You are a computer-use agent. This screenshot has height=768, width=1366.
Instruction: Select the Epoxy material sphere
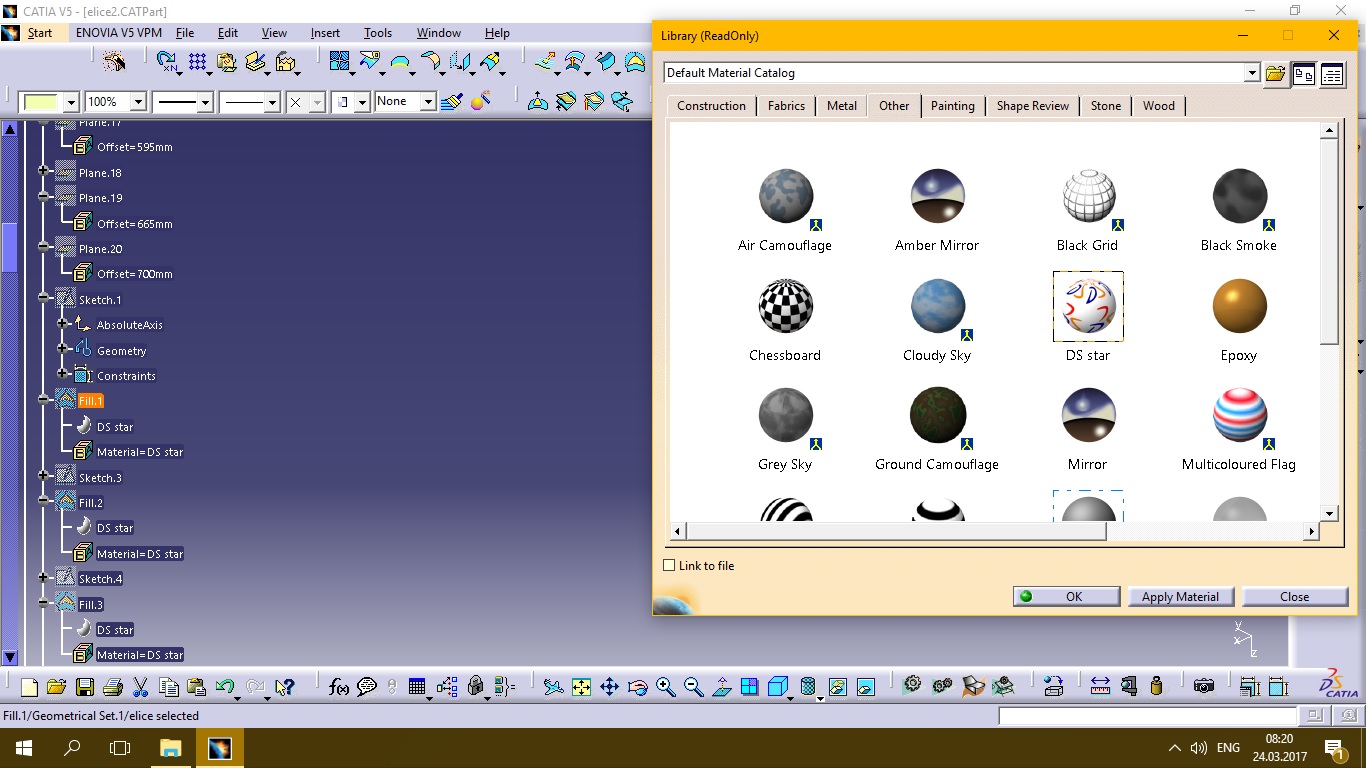click(1239, 306)
